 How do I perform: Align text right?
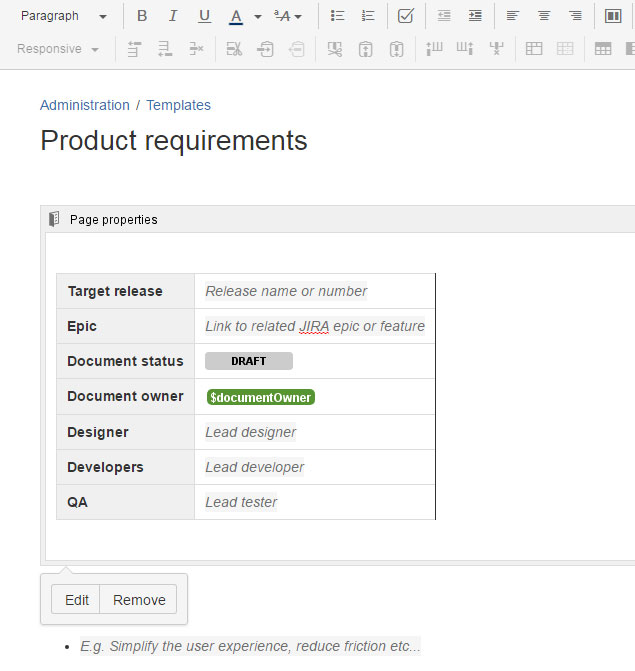[x=575, y=16]
